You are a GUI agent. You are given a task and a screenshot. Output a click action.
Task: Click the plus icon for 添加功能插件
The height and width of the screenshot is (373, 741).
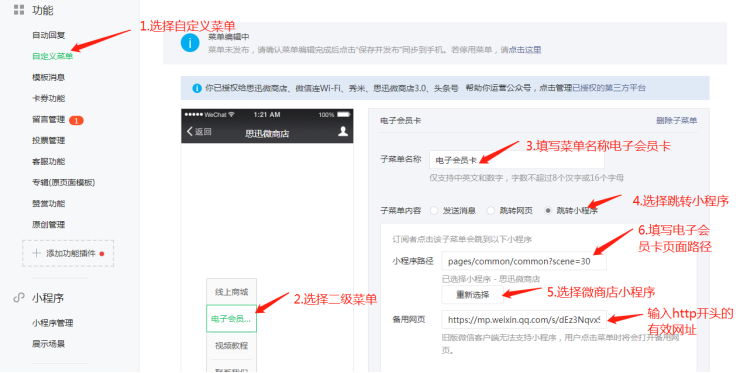click(36, 253)
